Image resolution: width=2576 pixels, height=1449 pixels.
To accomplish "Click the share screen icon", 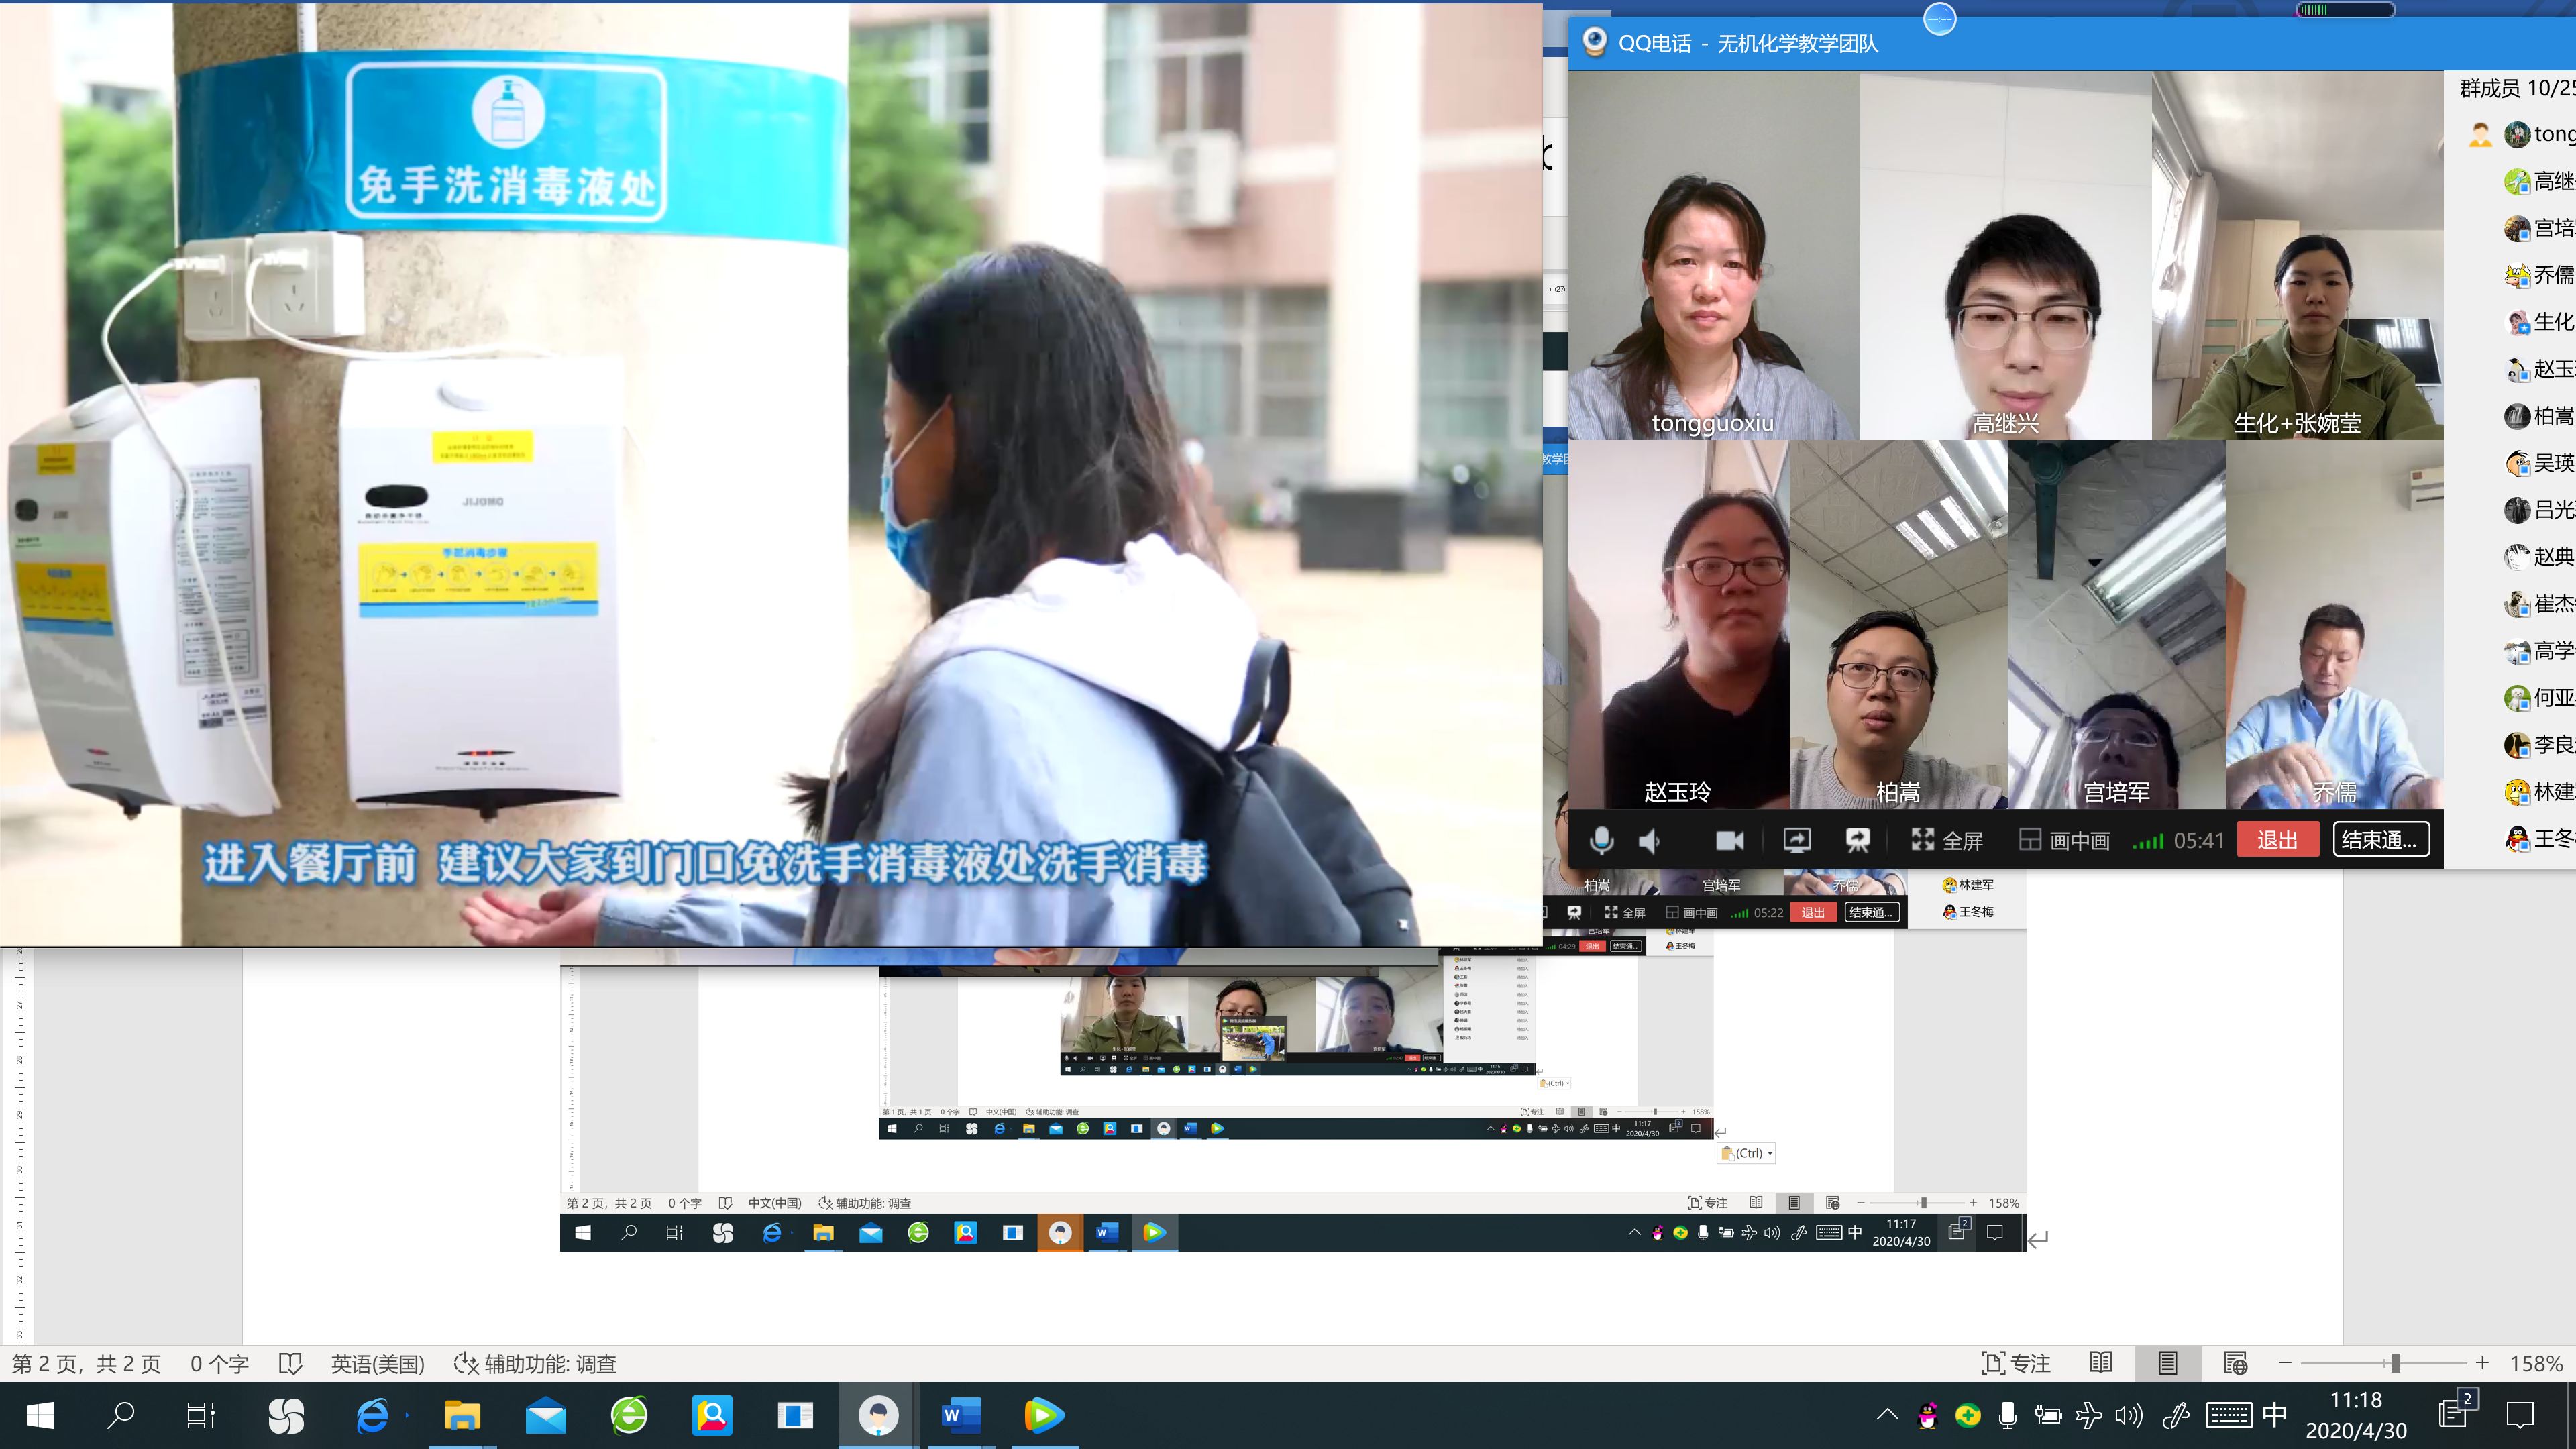I will 1796,841.
